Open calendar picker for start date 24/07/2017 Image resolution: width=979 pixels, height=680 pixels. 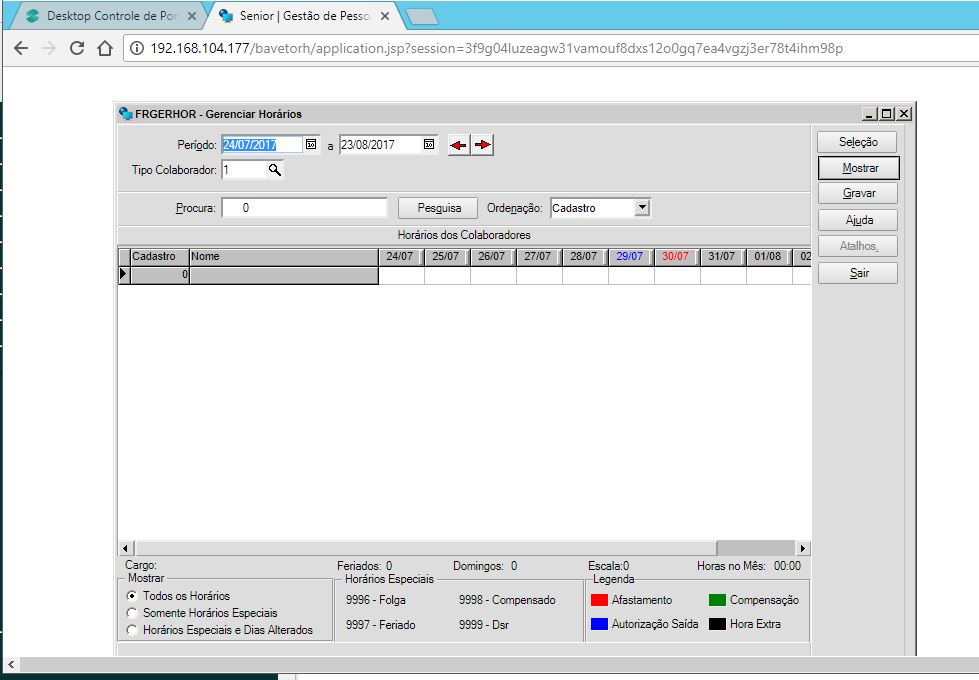click(311, 145)
